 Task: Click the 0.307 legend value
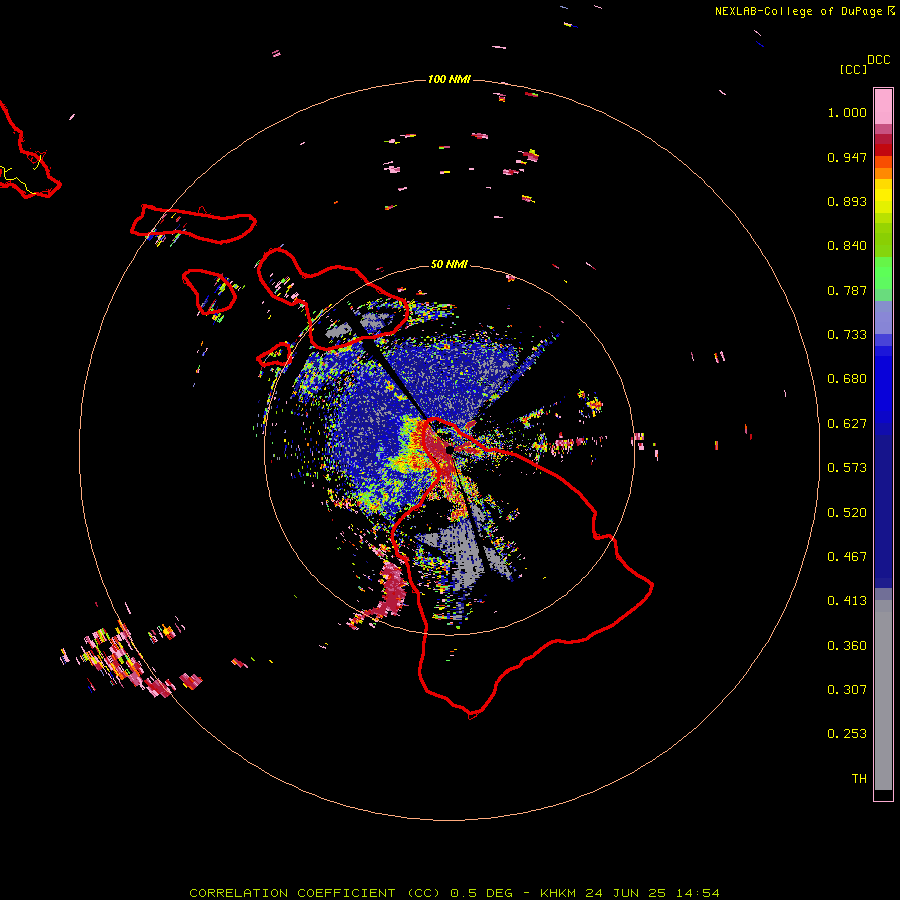pos(847,690)
